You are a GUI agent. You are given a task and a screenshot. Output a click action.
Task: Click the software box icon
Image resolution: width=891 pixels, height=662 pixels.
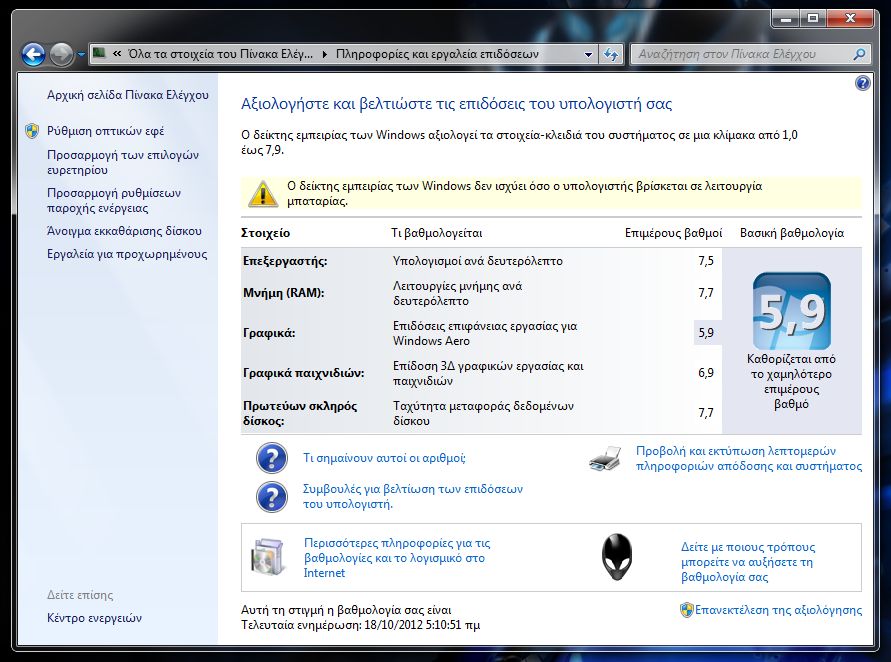(x=268, y=556)
